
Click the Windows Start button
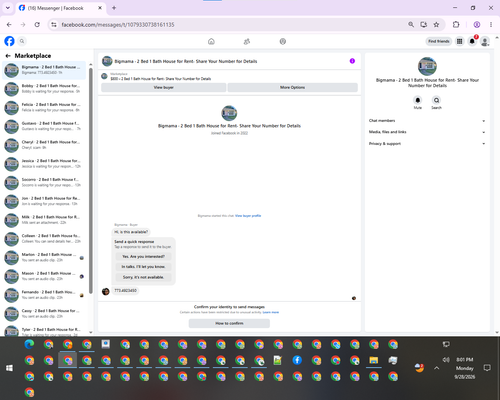(x=9, y=368)
